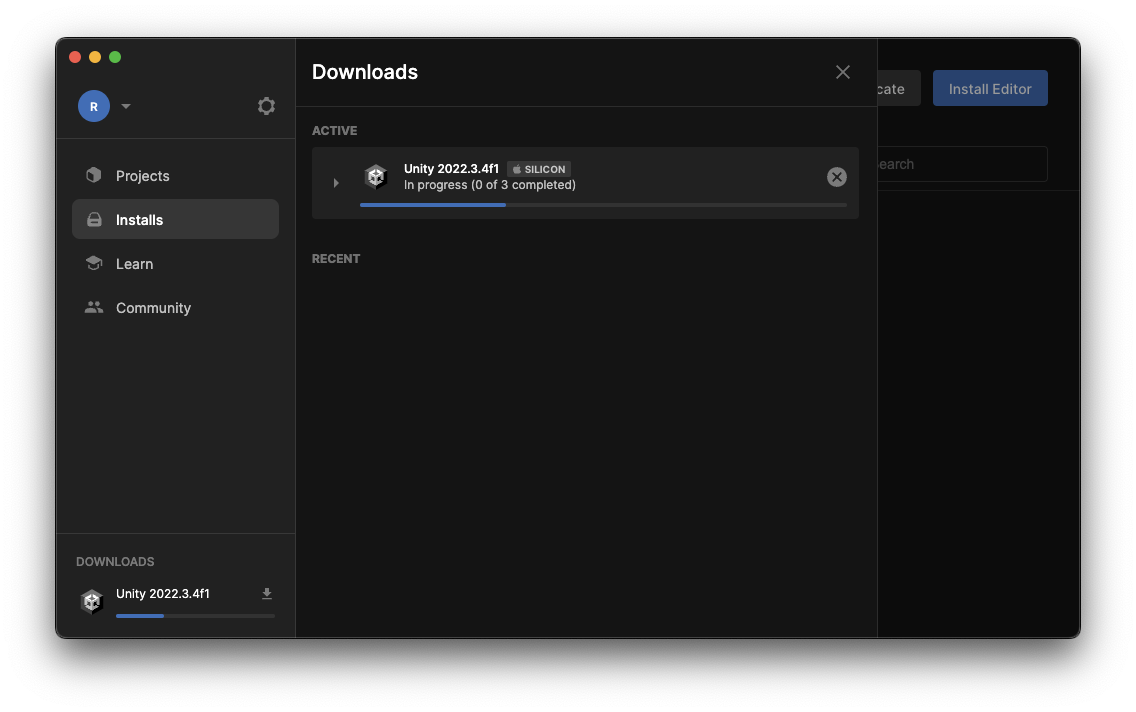Click the Community people icon

93,307
